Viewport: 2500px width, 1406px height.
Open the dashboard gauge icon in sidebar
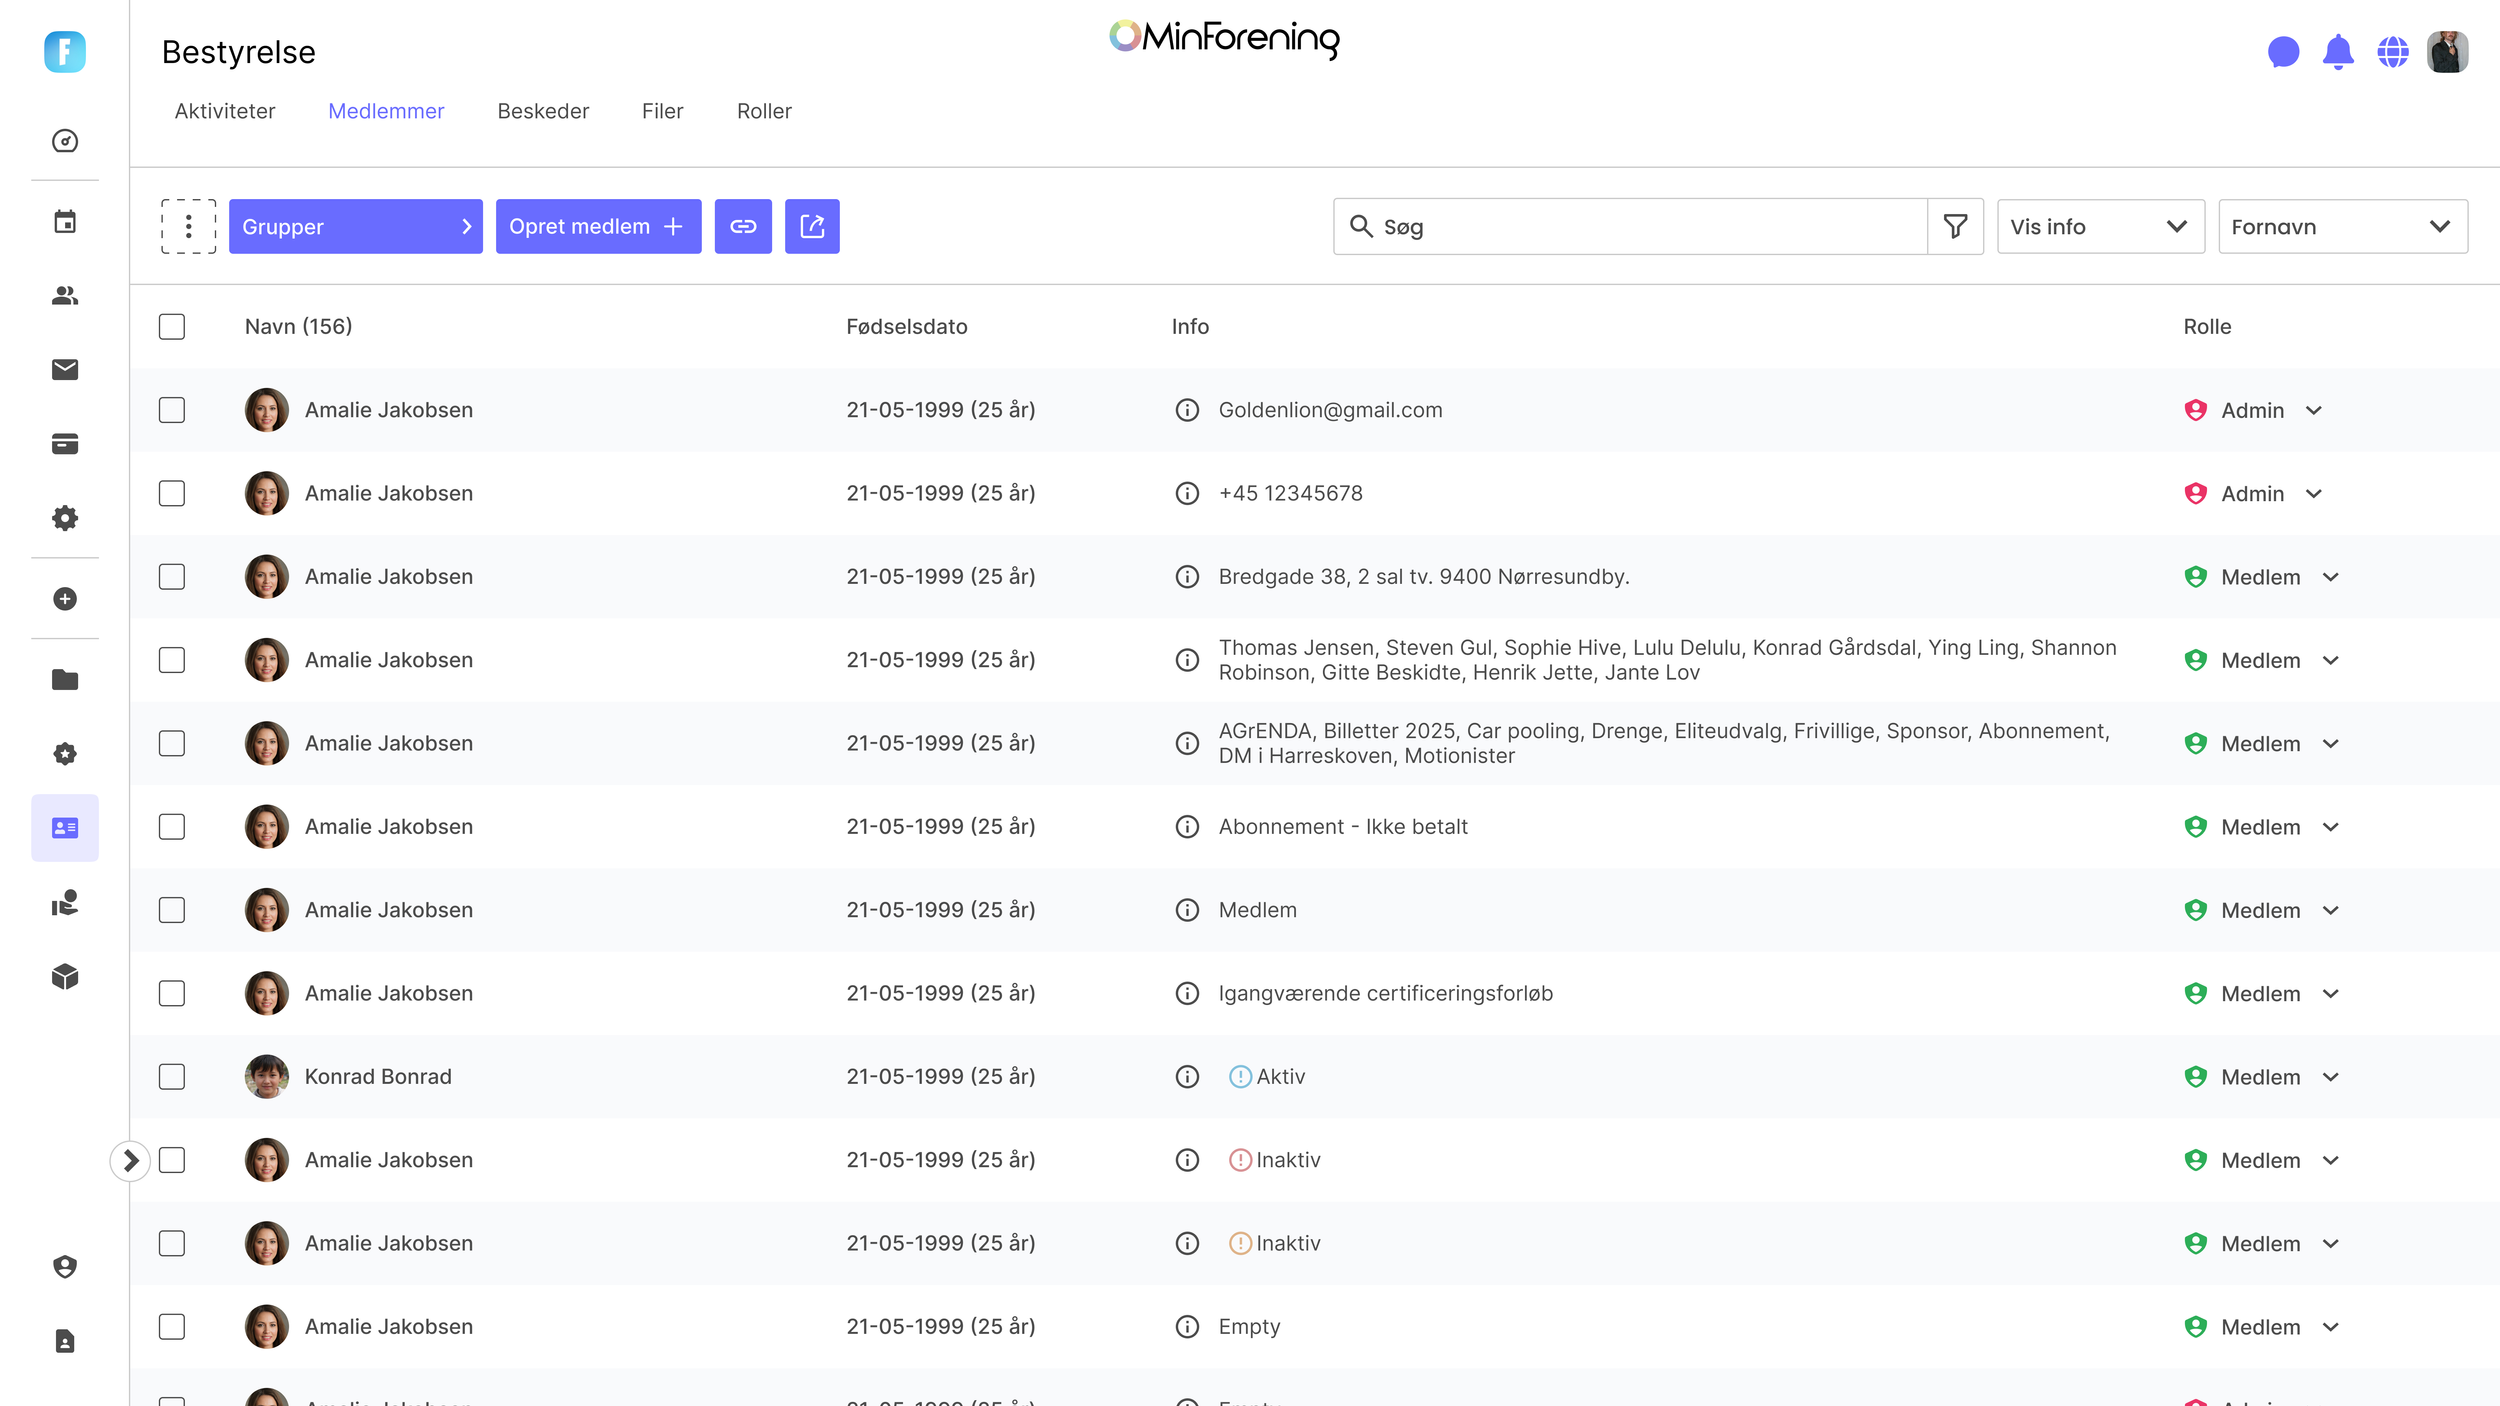pos(65,141)
